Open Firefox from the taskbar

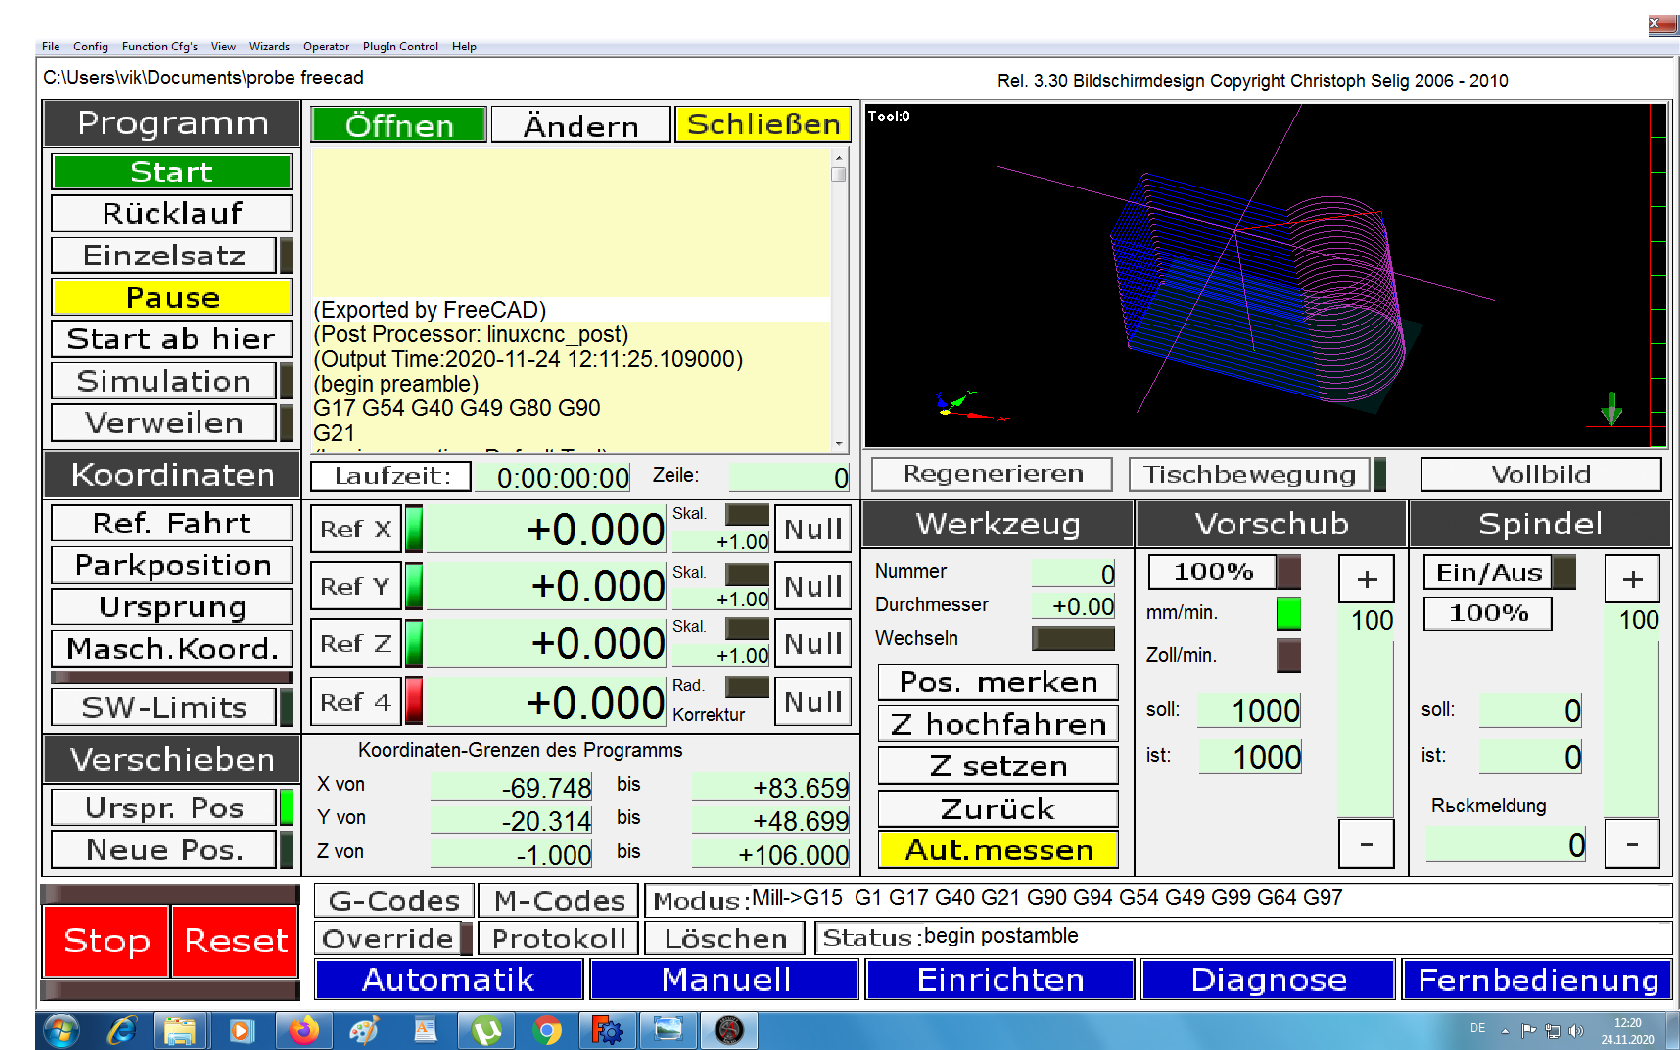point(304,1030)
